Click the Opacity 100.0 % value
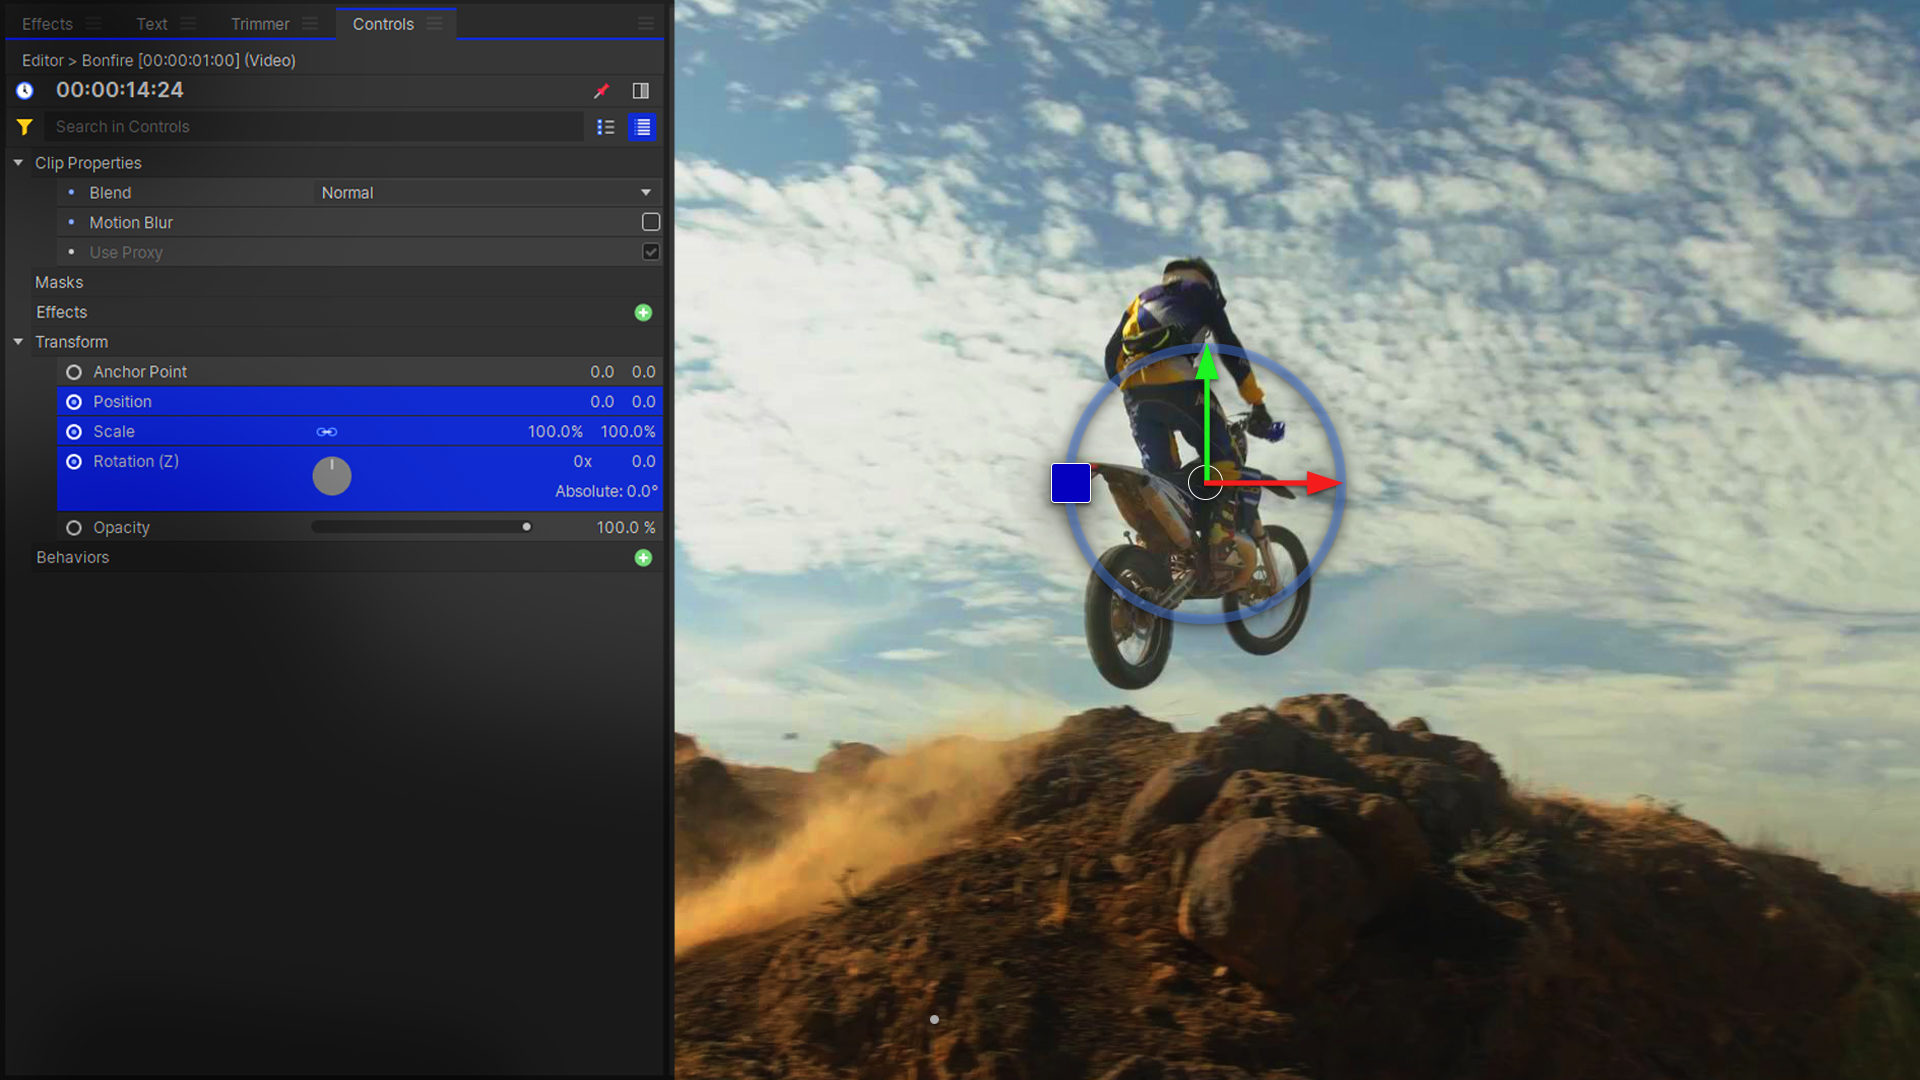Screen dimensions: 1920x1080 (x=626, y=528)
